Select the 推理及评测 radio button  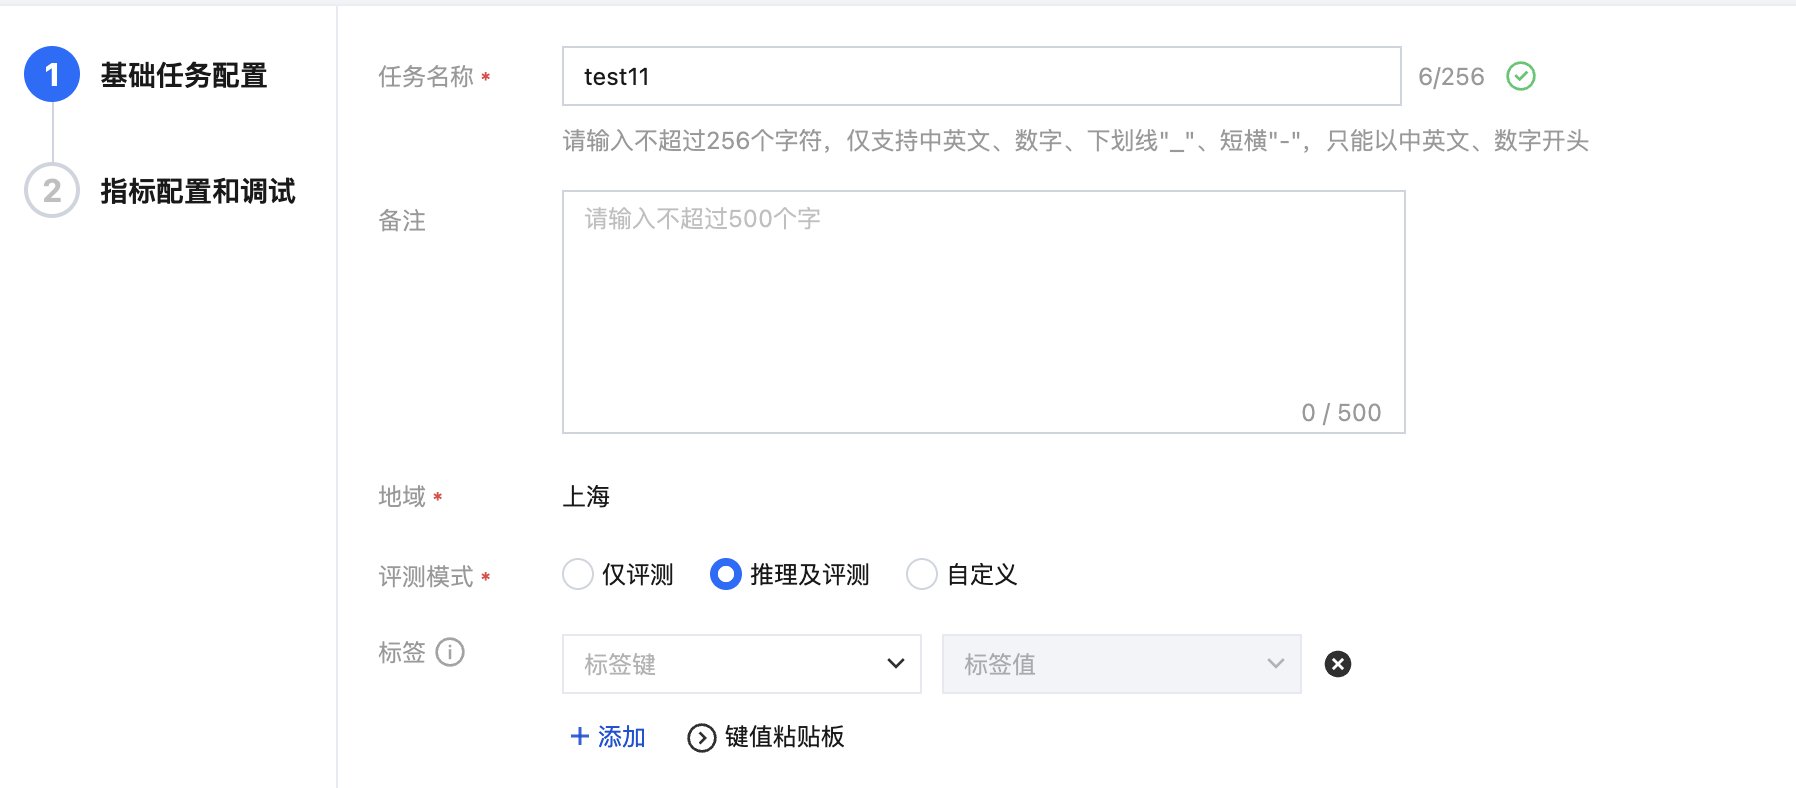[725, 574]
